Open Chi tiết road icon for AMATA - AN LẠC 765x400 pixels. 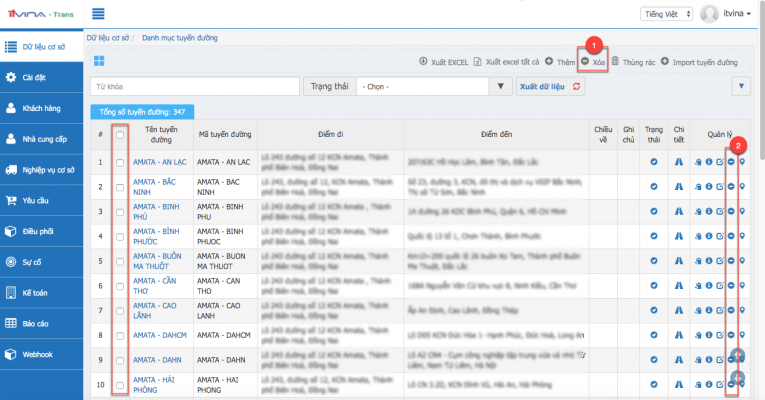[x=679, y=160]
